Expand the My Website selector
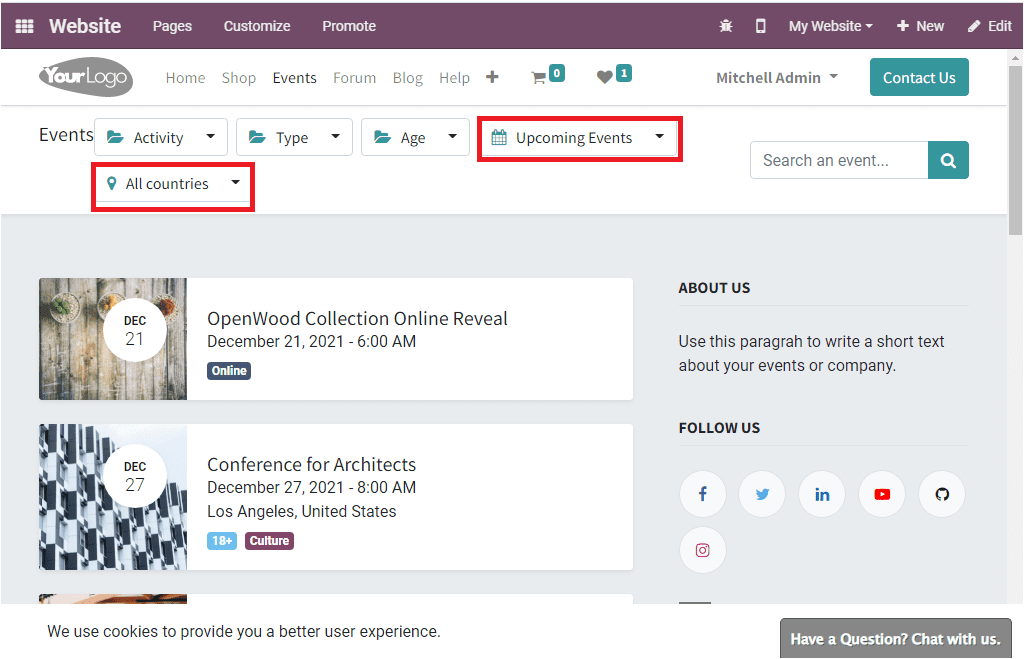The height and width of the screenshot is (659, 1024). point(830,25)
